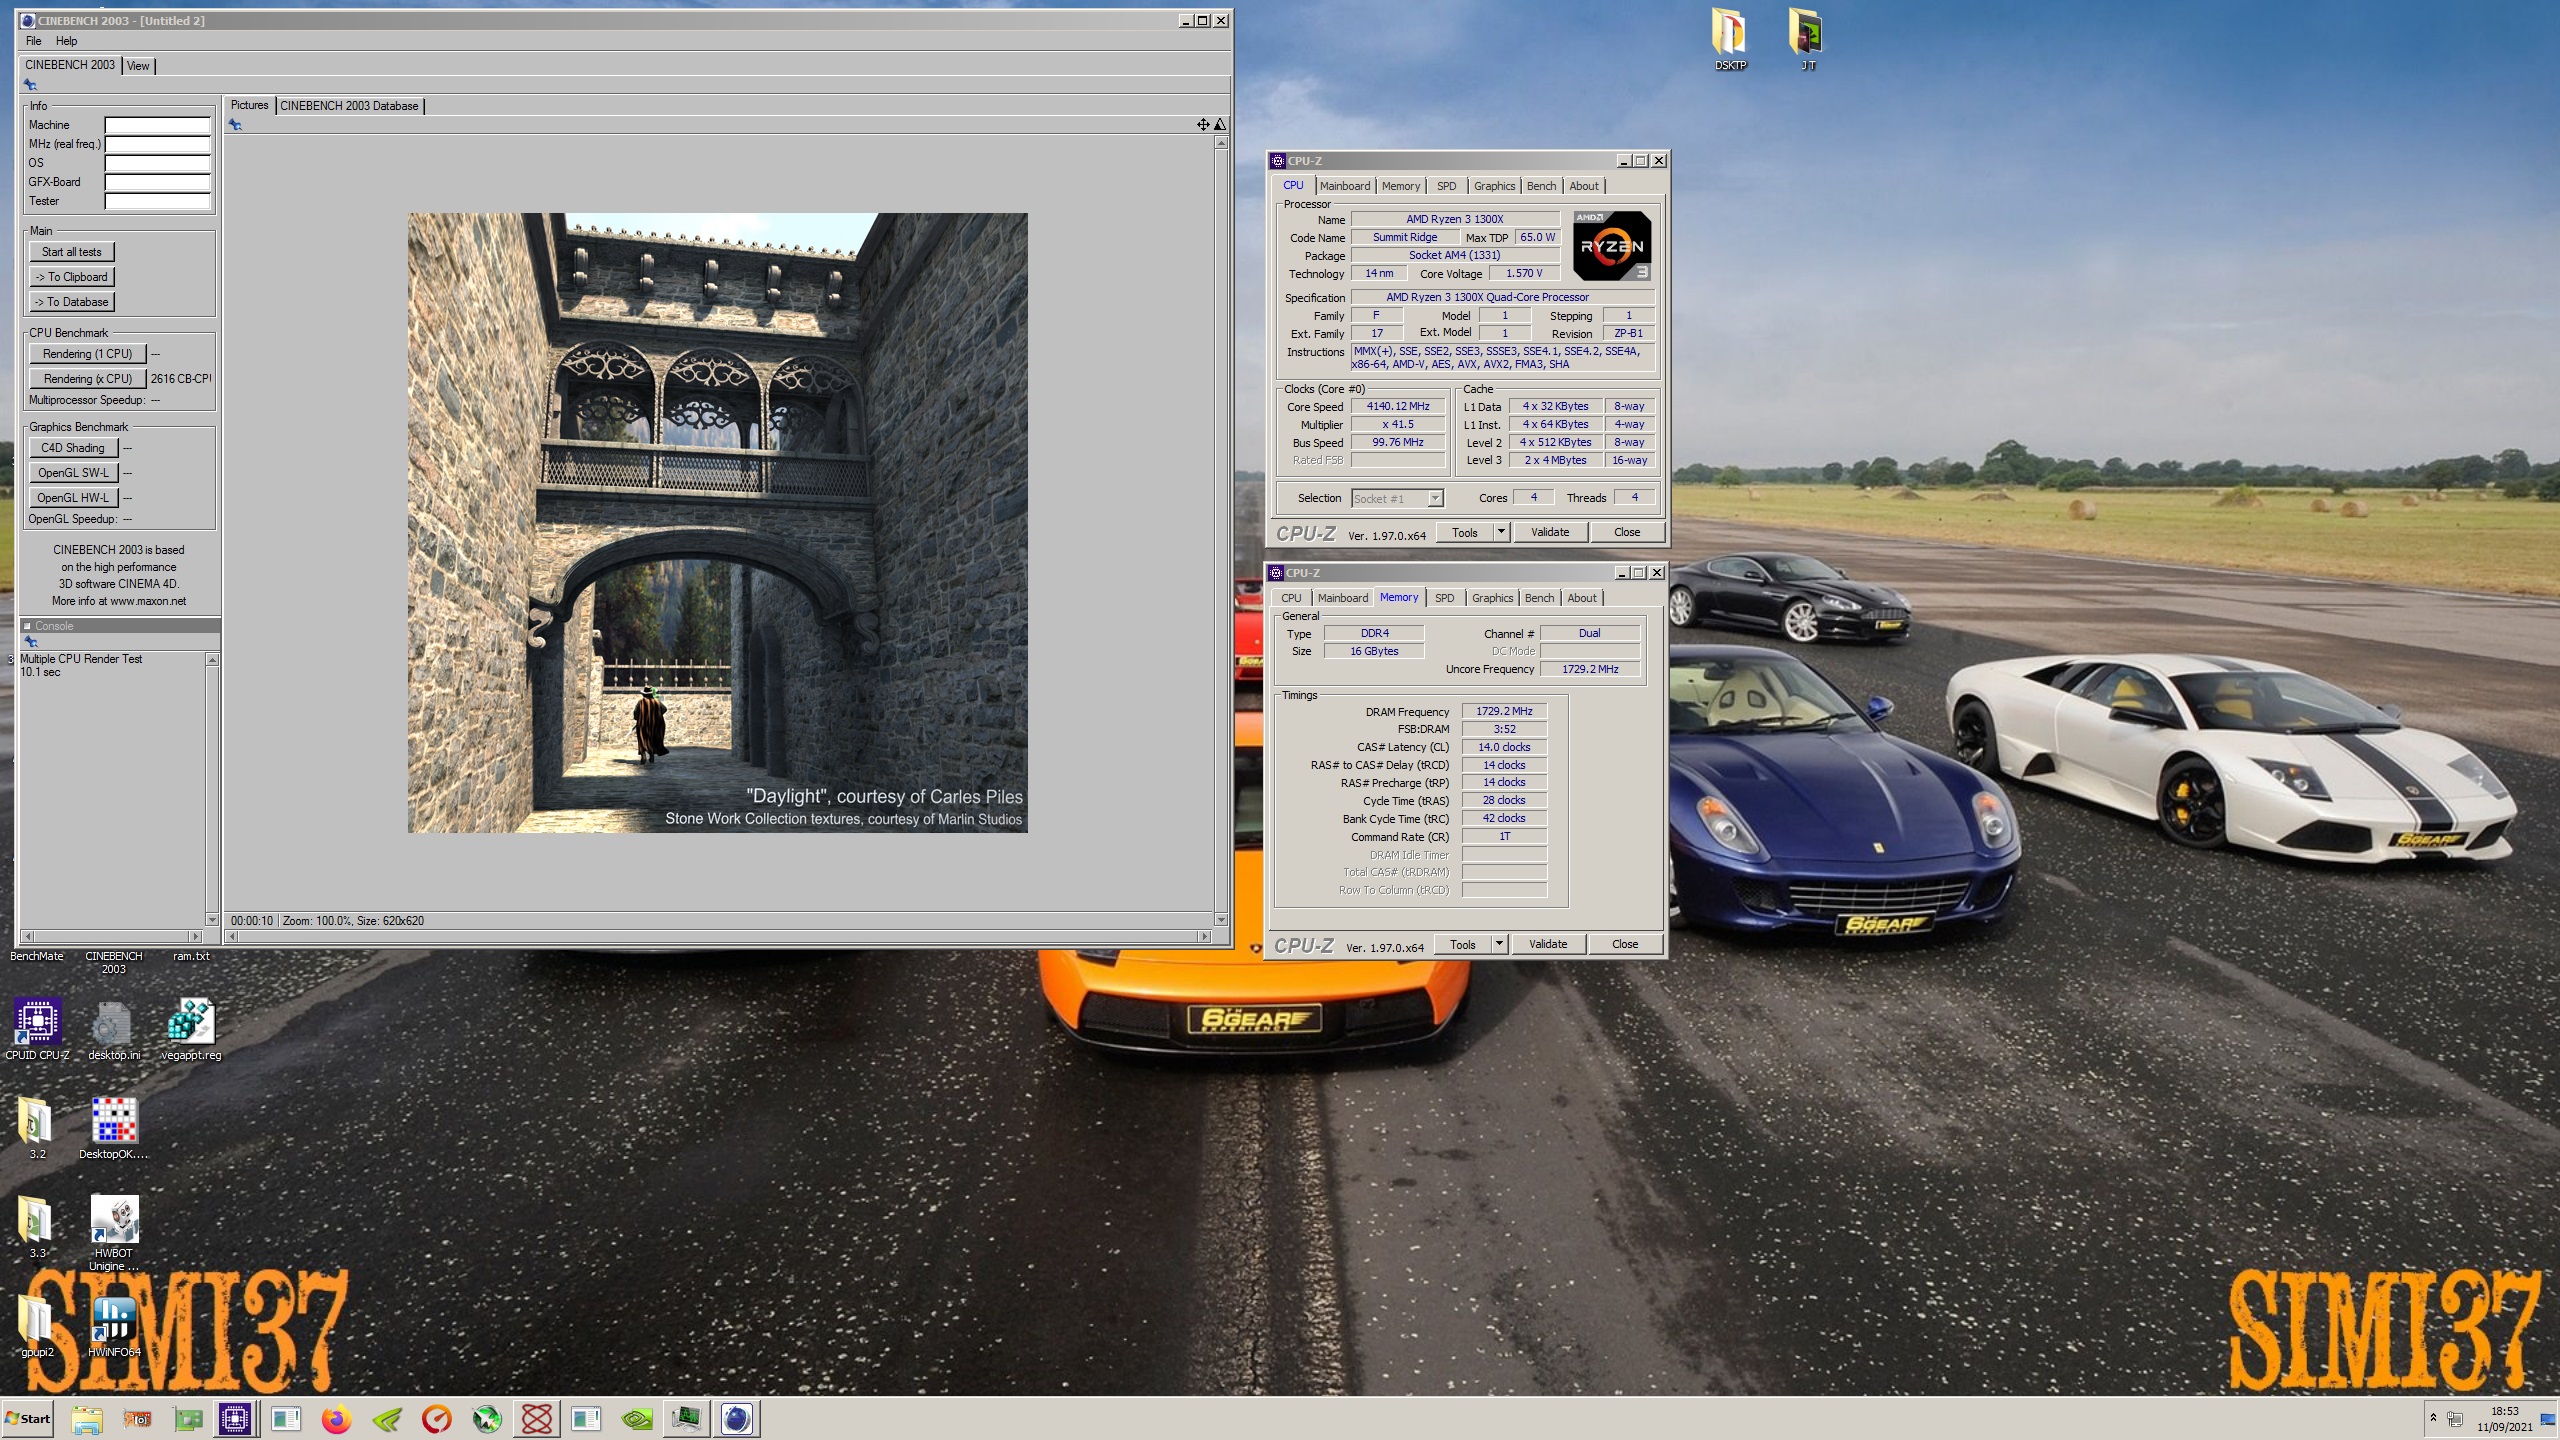Click the MHz (real freq.) input field
This screenshot has height=1440, width=2560.
pyautogui.click(x=158, y=144)
